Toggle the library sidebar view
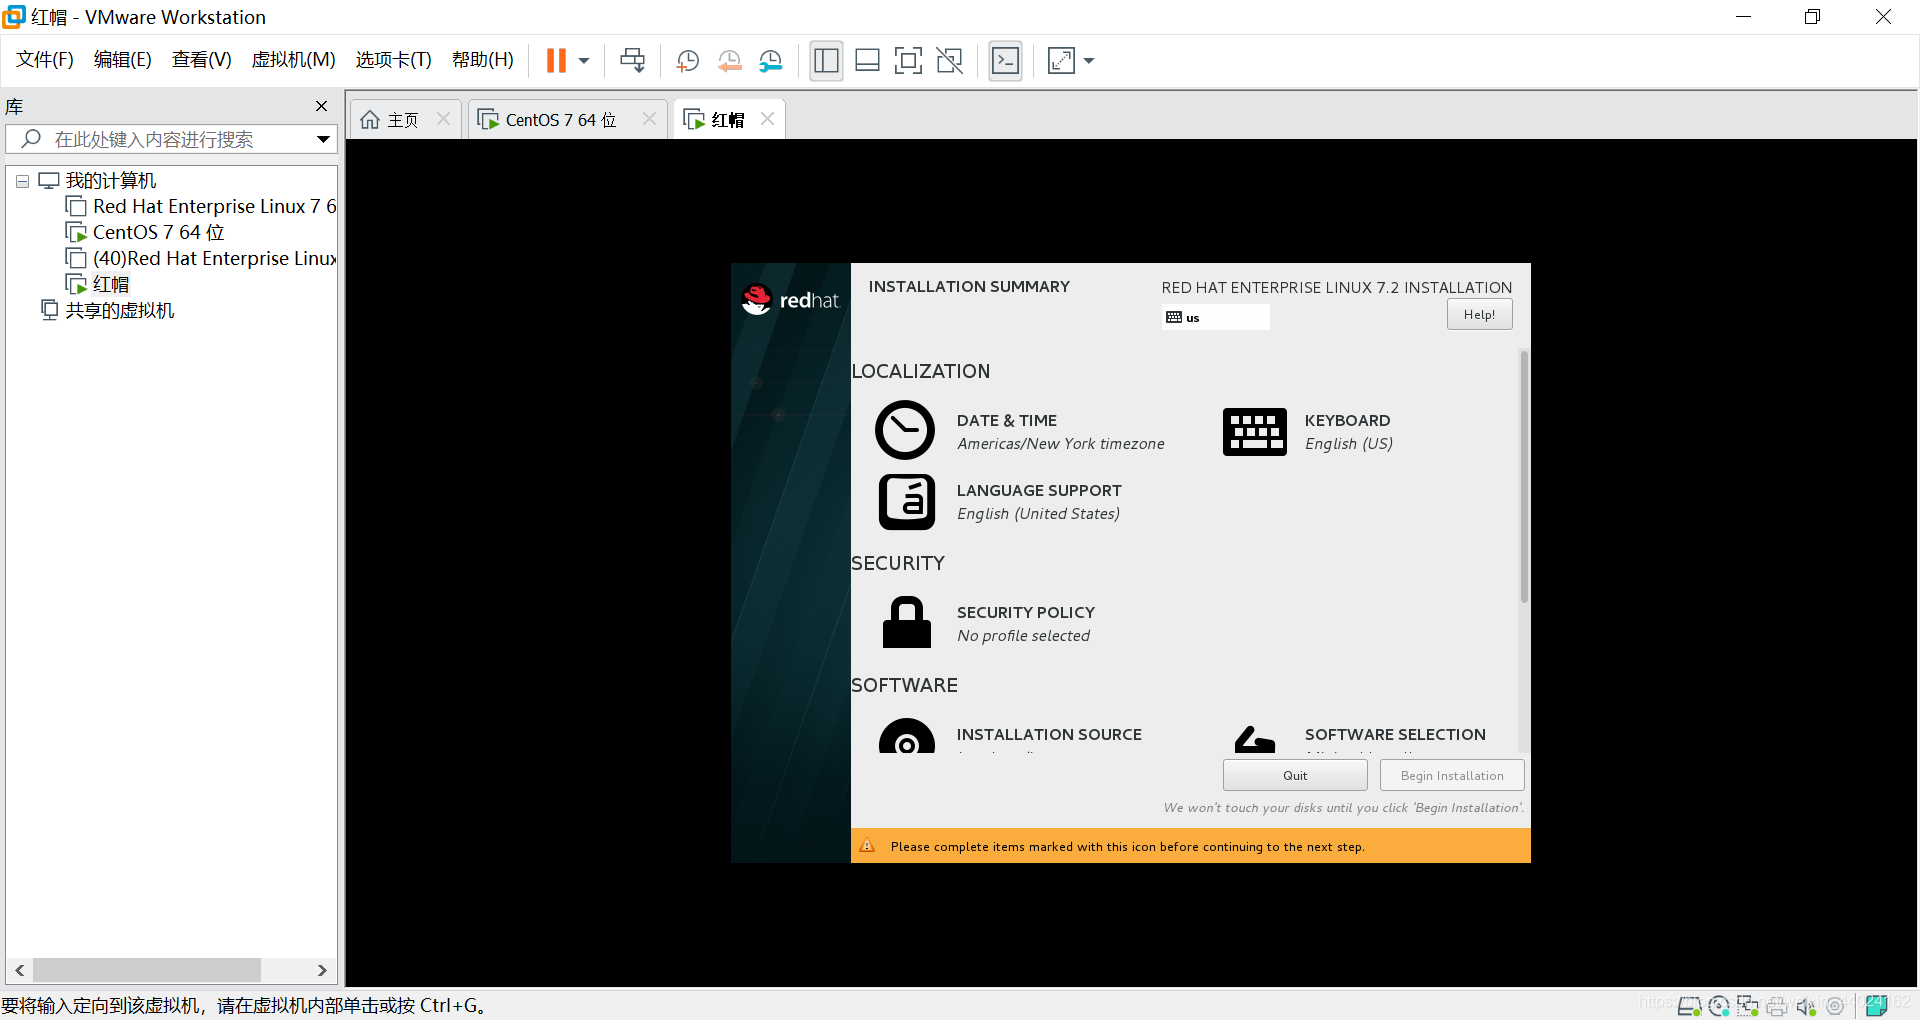 pos(826,61)
